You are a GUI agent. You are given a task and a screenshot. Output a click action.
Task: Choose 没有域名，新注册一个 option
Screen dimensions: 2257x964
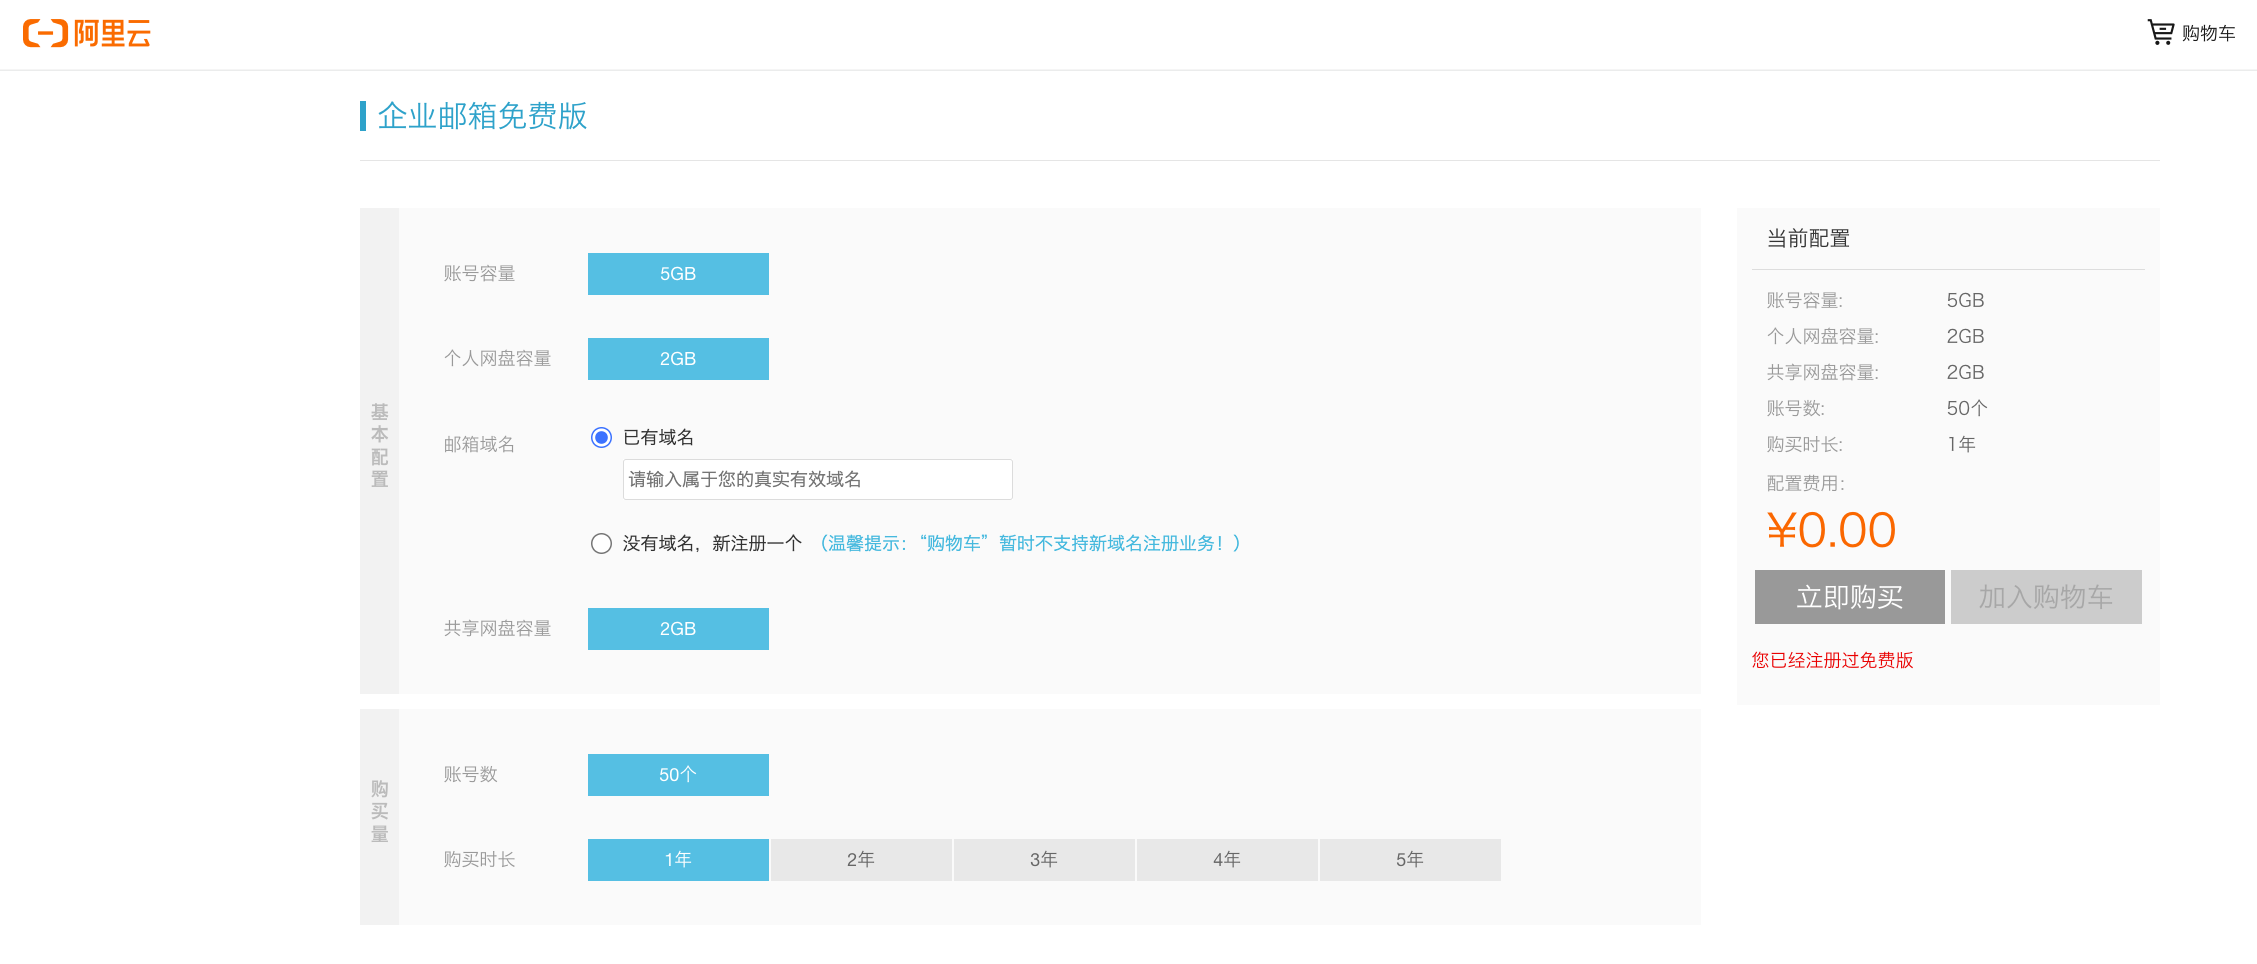[x=601, y=543]
